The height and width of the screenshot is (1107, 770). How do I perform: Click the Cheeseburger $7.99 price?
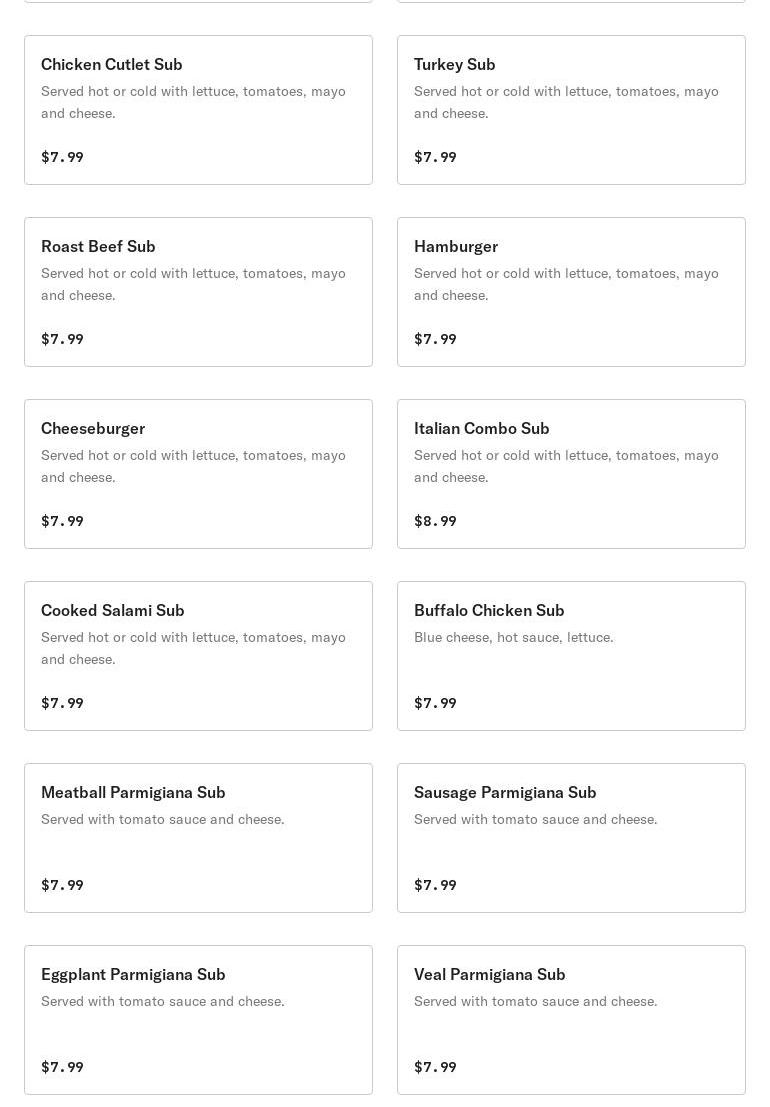point(62,521)
